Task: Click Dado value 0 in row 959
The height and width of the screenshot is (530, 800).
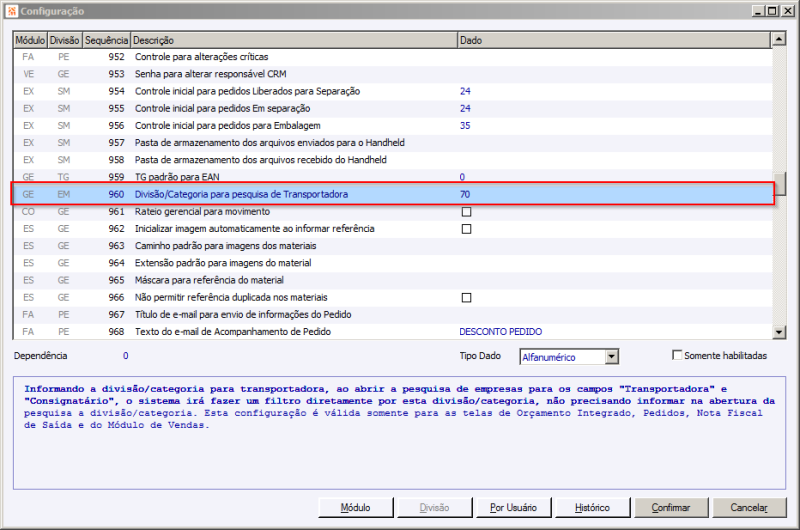Action: 462,177
